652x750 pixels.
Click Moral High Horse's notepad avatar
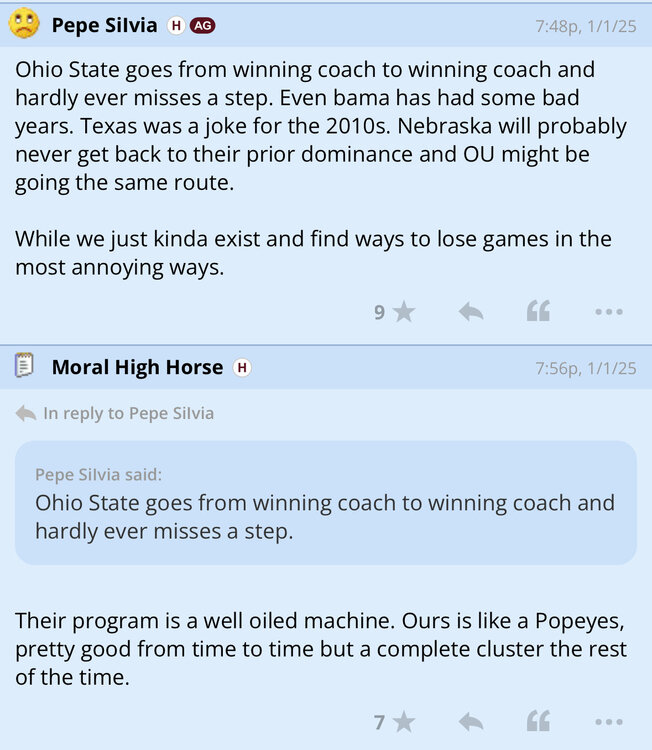point(24,367)
